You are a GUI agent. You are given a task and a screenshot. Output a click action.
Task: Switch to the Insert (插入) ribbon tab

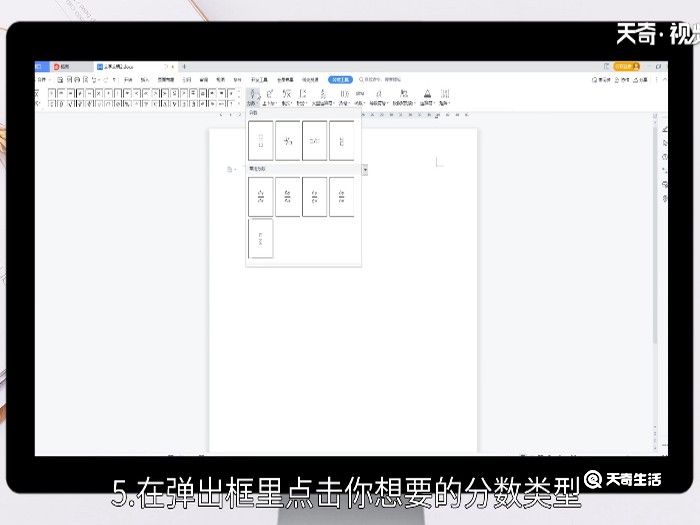(x=145, y=79)
